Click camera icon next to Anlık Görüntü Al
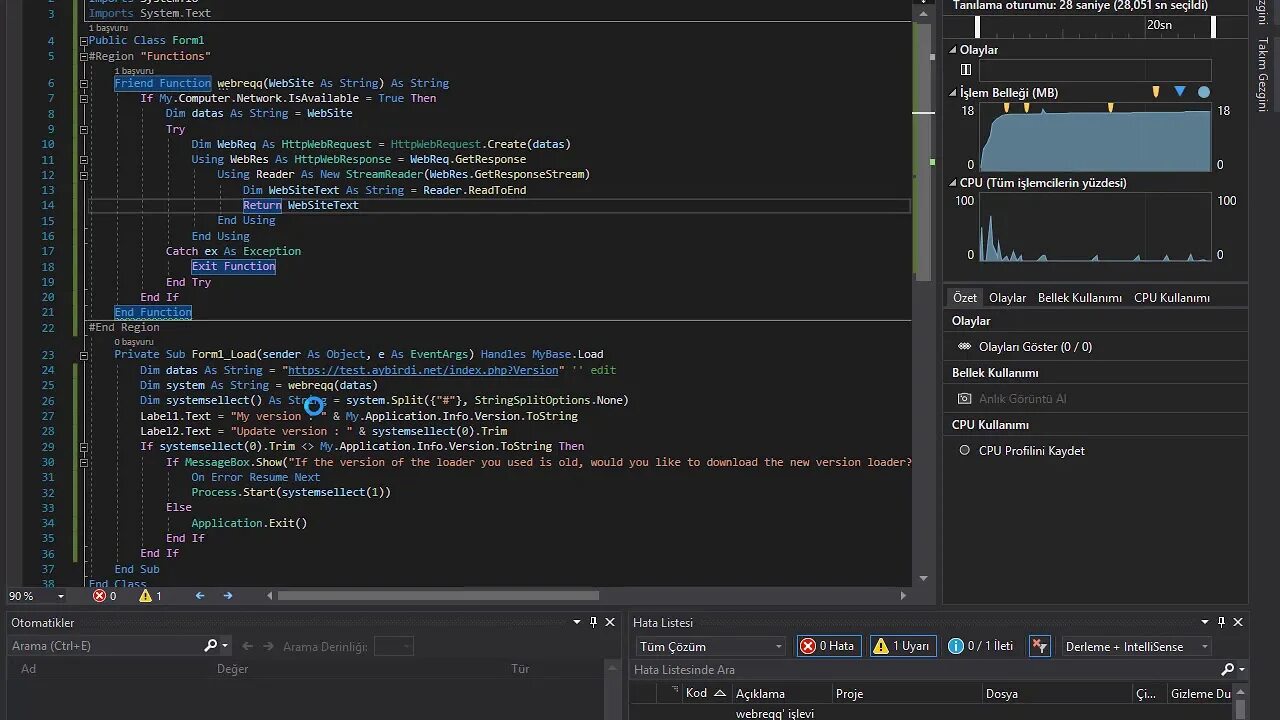Screen dimensions: 1280x720 (964, 398)
